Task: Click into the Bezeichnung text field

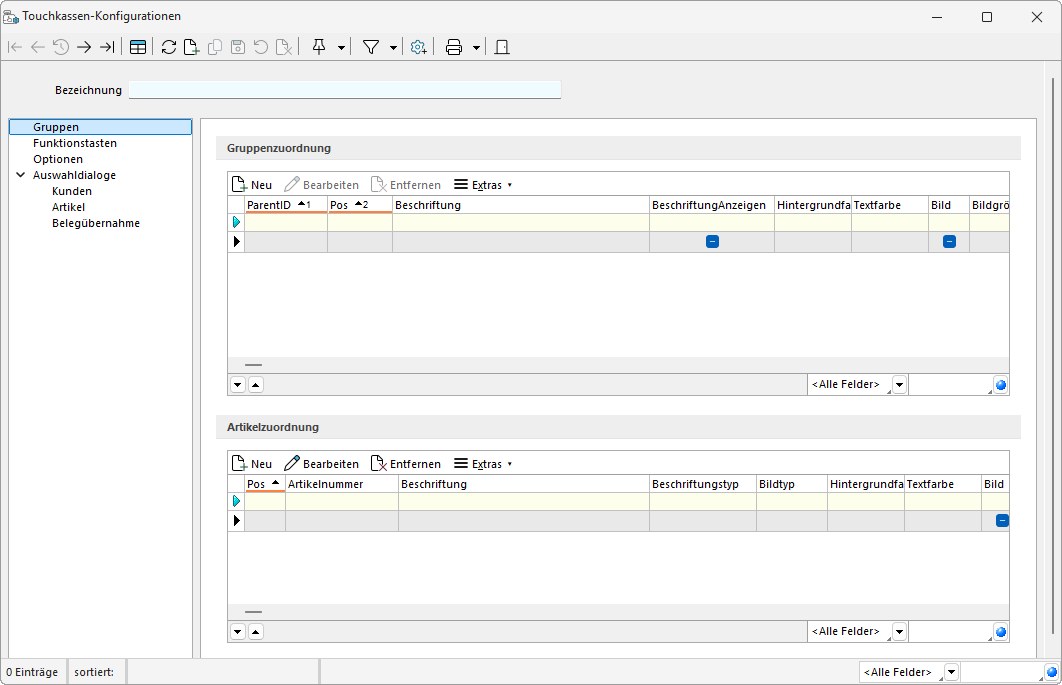Action: [345, 90]
